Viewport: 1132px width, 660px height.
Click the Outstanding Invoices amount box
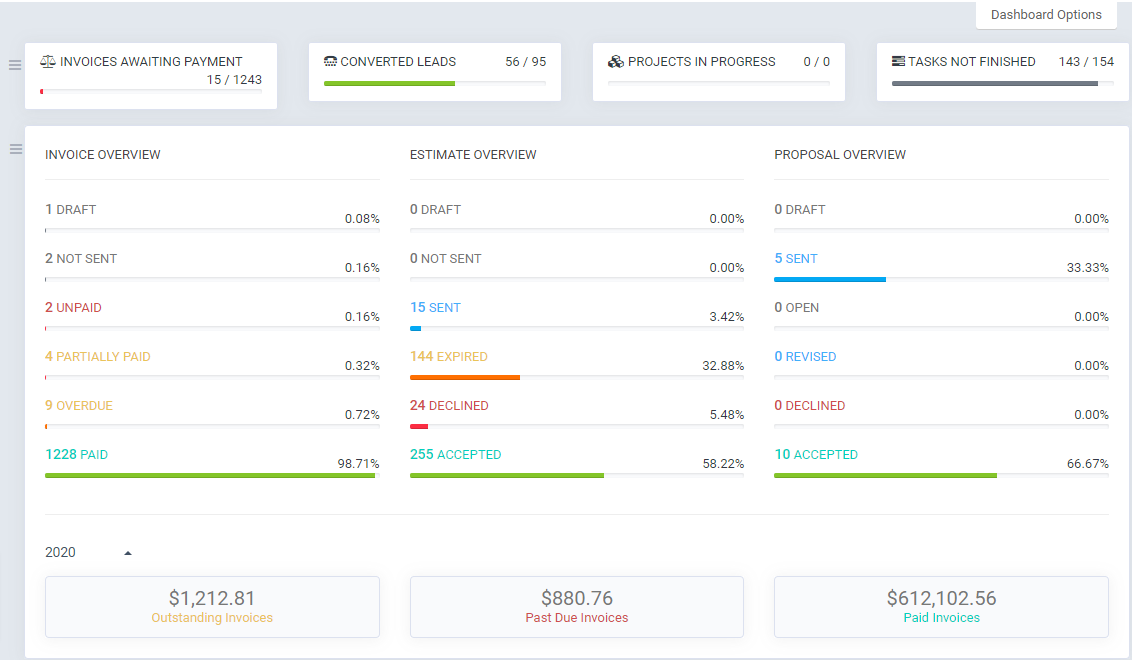(x=212, y=607)
